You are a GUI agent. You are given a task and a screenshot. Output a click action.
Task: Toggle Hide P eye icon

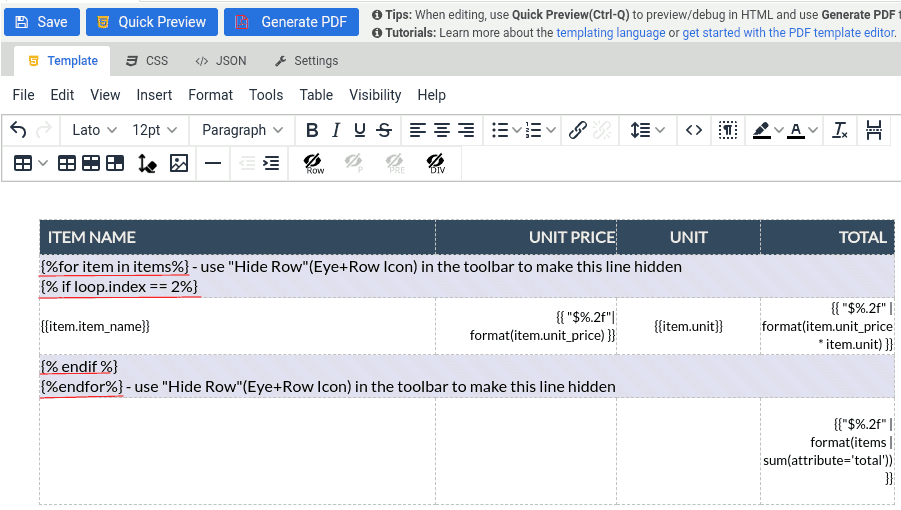(x=353, y=164)
